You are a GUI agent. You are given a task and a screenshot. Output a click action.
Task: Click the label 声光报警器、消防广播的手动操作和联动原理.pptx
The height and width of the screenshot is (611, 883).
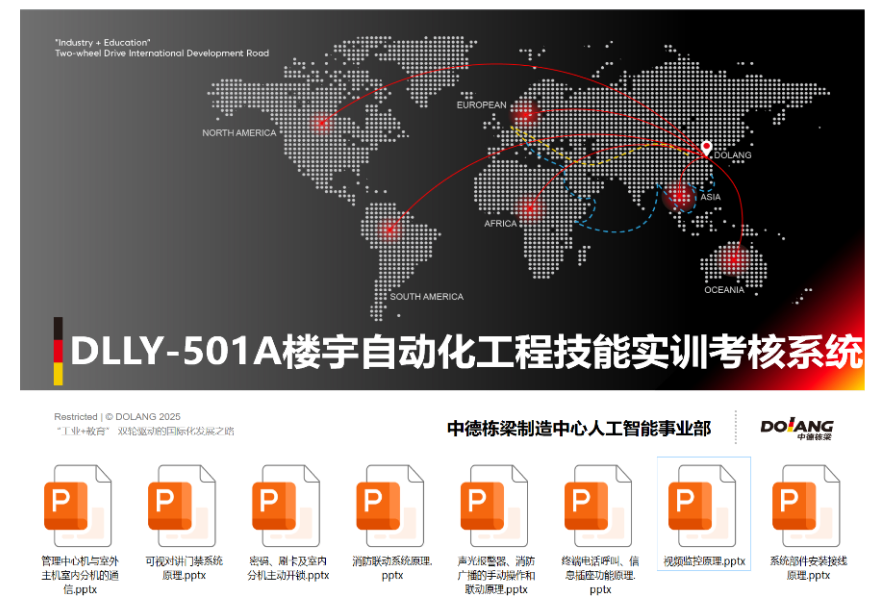[496, 575]
